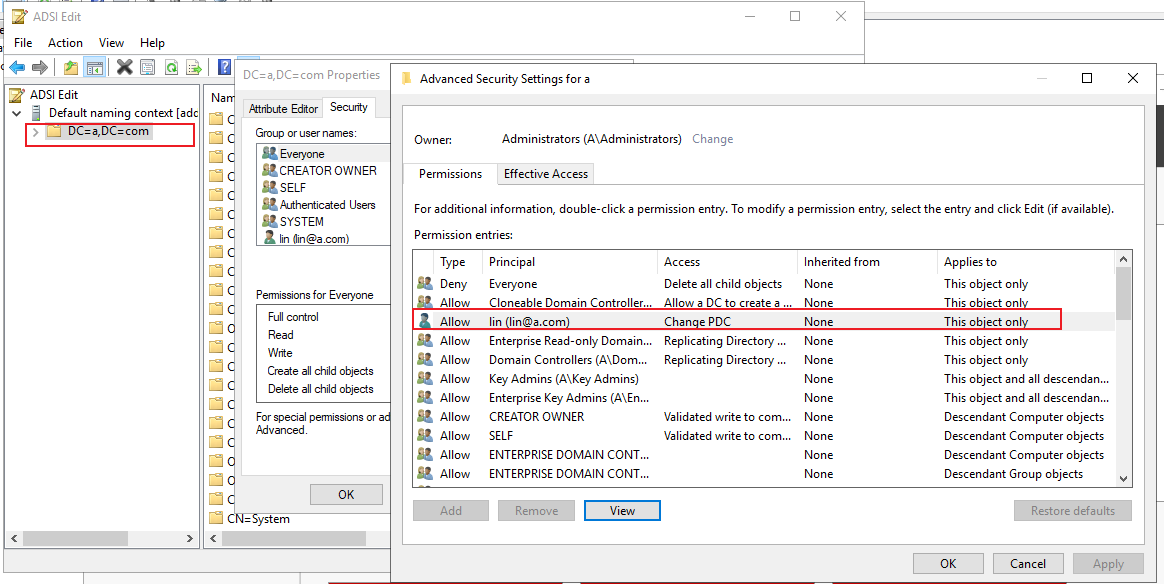
Task: Open the Action menu
Action: [65, 43]
